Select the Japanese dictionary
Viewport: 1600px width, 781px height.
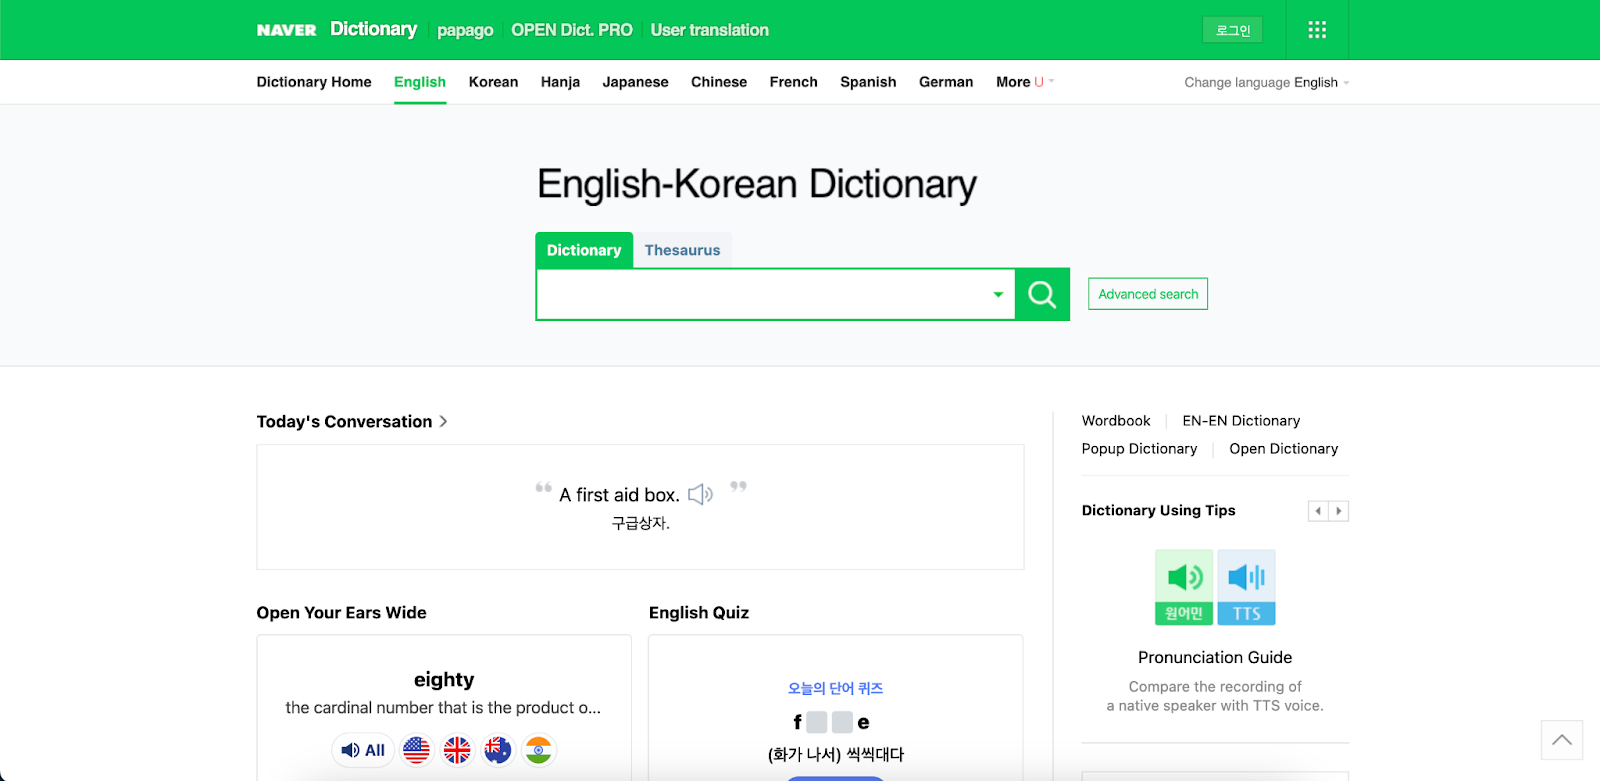pyautogui.click(x=635, y=82)
